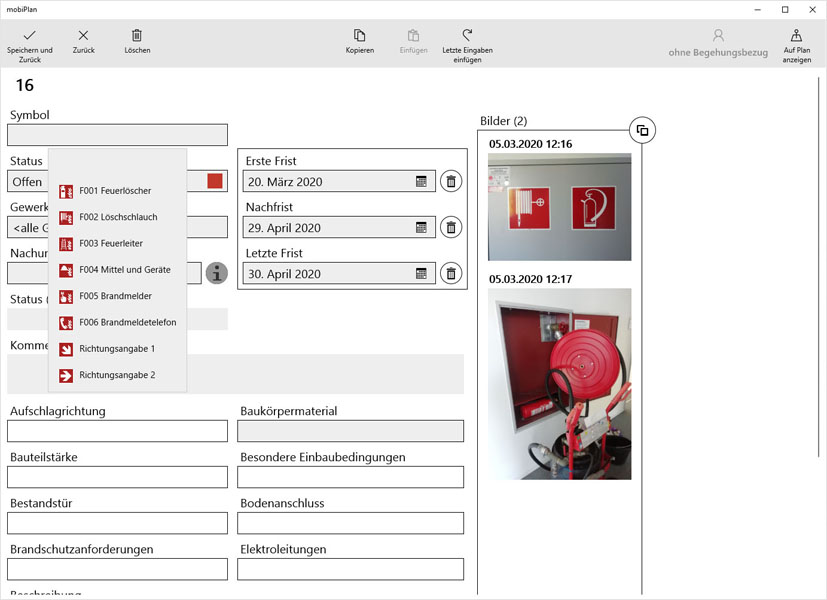Open photo from 05.03.2020 12:16
This screenshot has width=827, height=600.
(x=559, y=207)
